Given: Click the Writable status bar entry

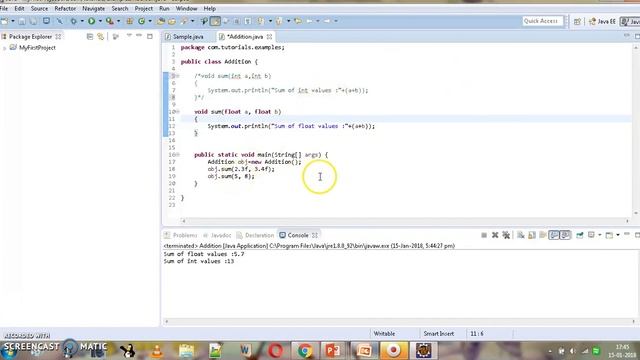Looking at the screenshot, I should pyautogui.click(x=384, y=334).
